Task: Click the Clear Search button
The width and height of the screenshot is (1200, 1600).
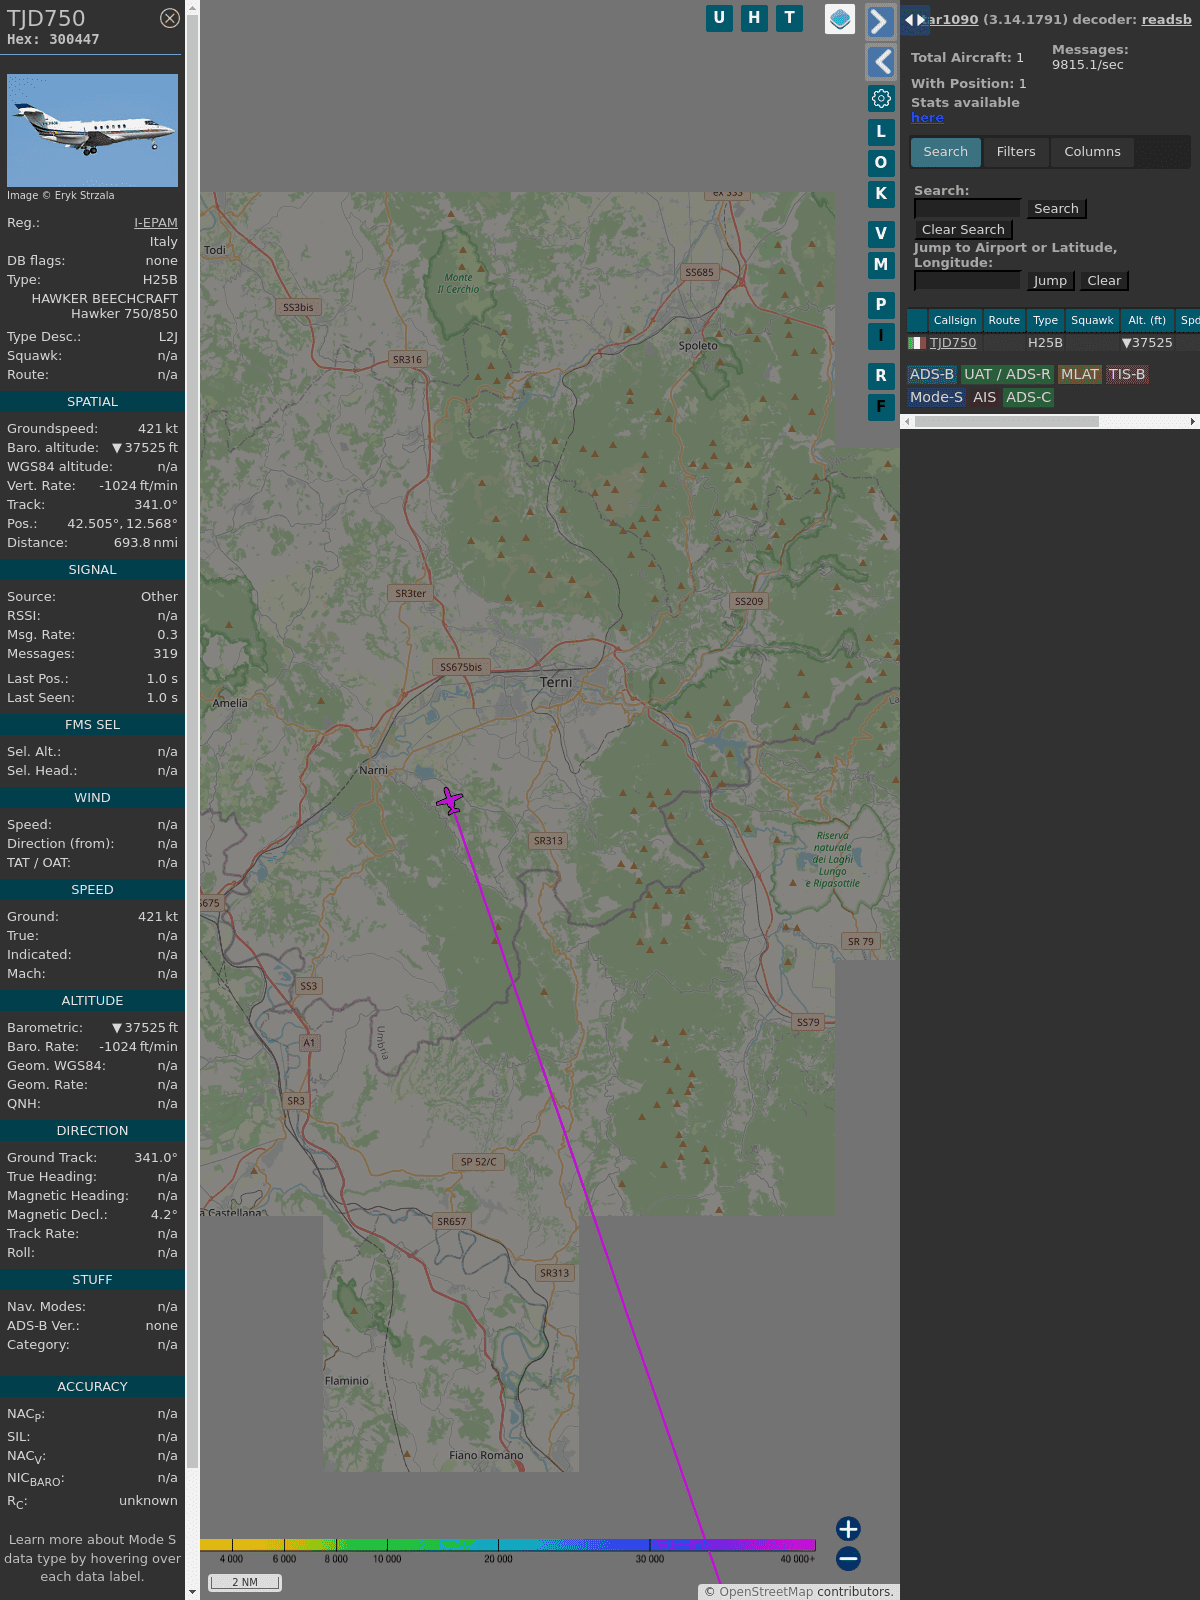Action: click(963, 230)
